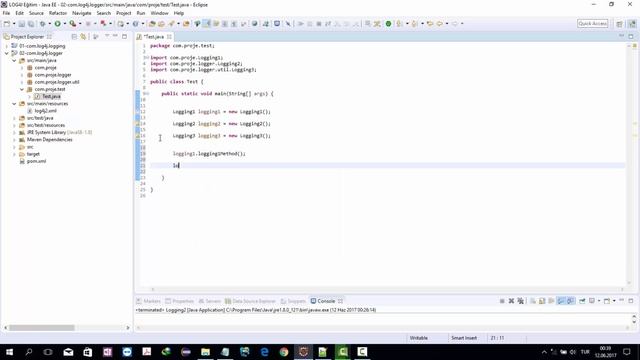The image size is (640, 360).
Task: Switch to the Servers tab
Action: tap(209, 301)
